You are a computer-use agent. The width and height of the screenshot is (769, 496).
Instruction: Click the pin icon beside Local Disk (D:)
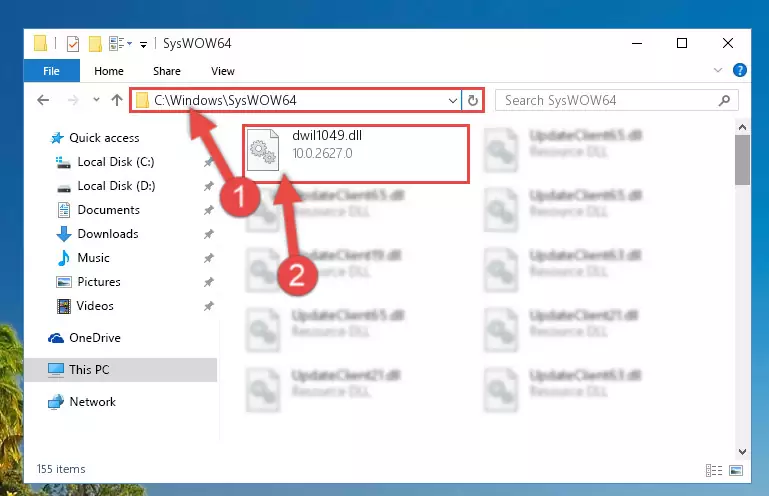pos(209,186)
